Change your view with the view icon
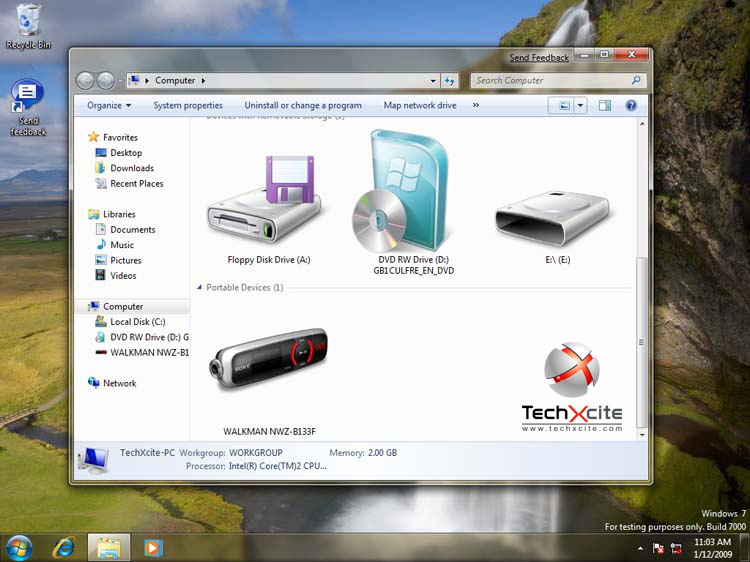Image resolution: width=750 pixels, height=562 pixels. point(564,105)
